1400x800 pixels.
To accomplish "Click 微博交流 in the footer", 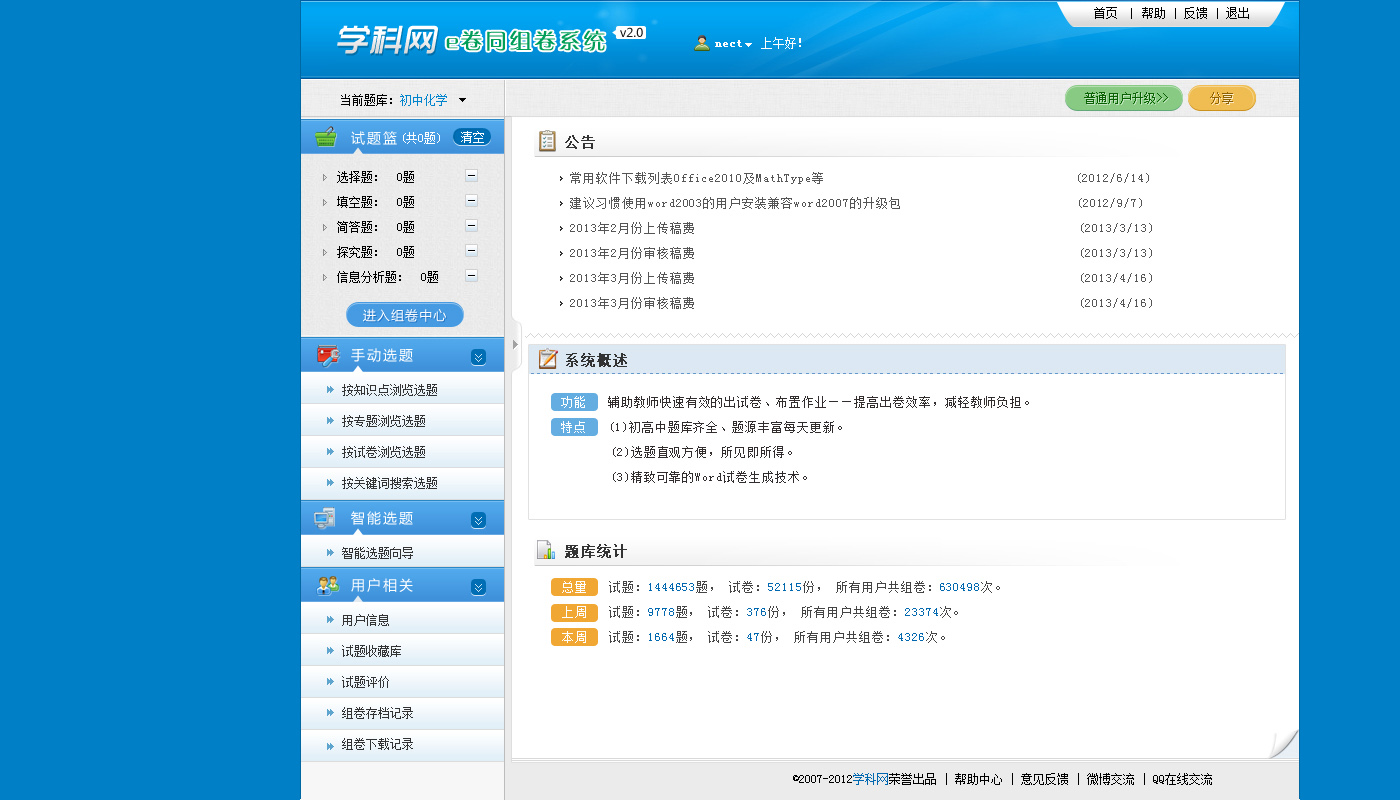I will point(1111,779).
